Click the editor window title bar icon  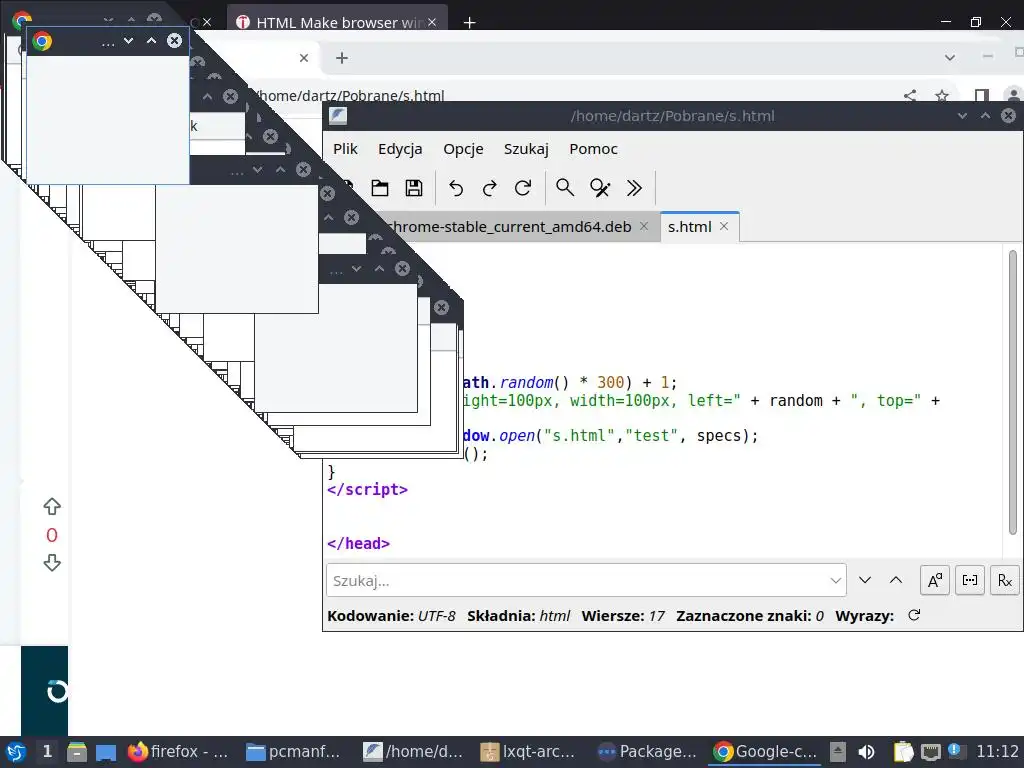(338, 116)
